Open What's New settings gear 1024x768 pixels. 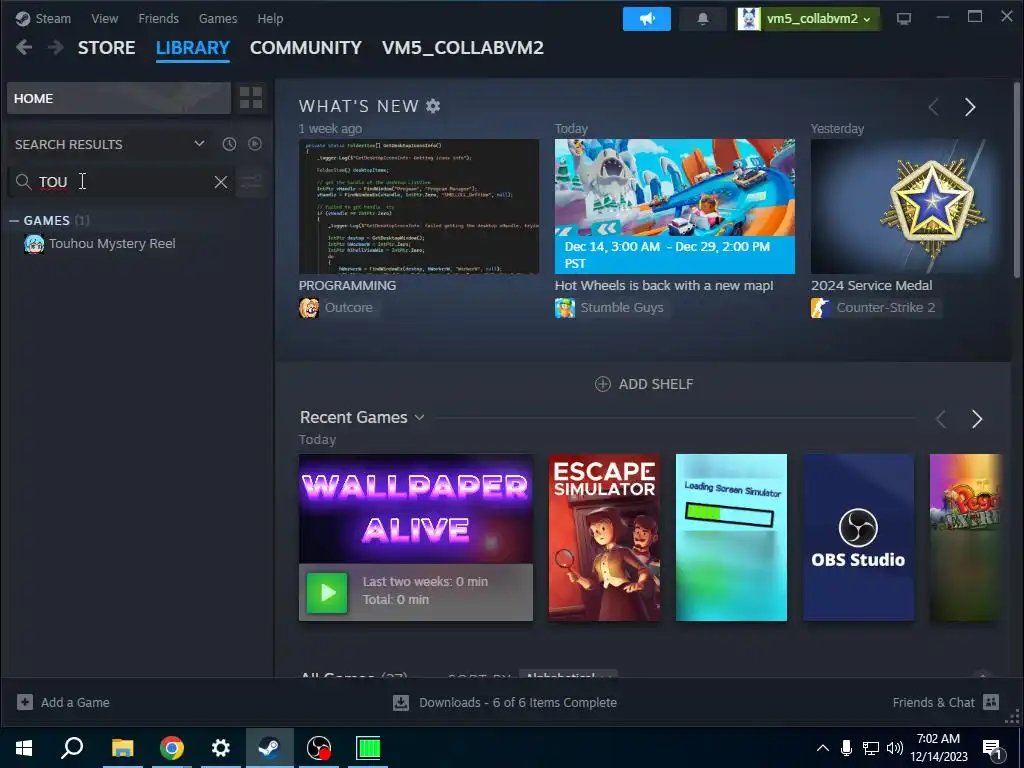click(433, 106)
